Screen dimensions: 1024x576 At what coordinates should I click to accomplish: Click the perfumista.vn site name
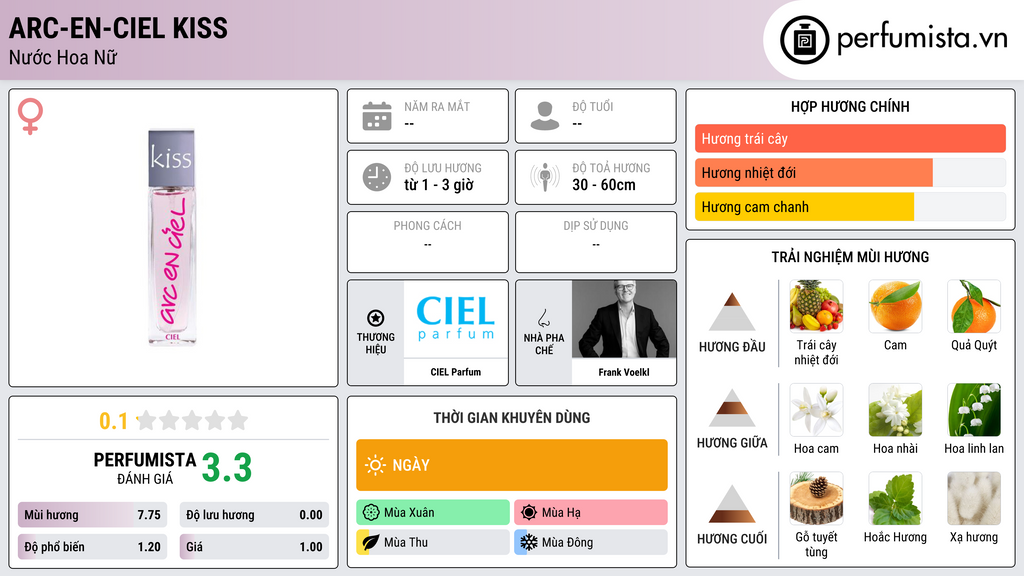pyautogui.click(x=922, y=39)
